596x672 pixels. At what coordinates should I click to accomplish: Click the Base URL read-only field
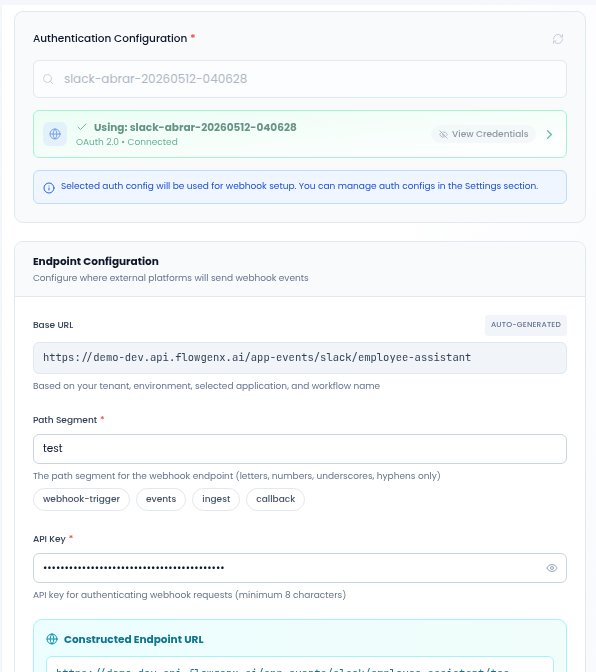click(x=300, y=358)
